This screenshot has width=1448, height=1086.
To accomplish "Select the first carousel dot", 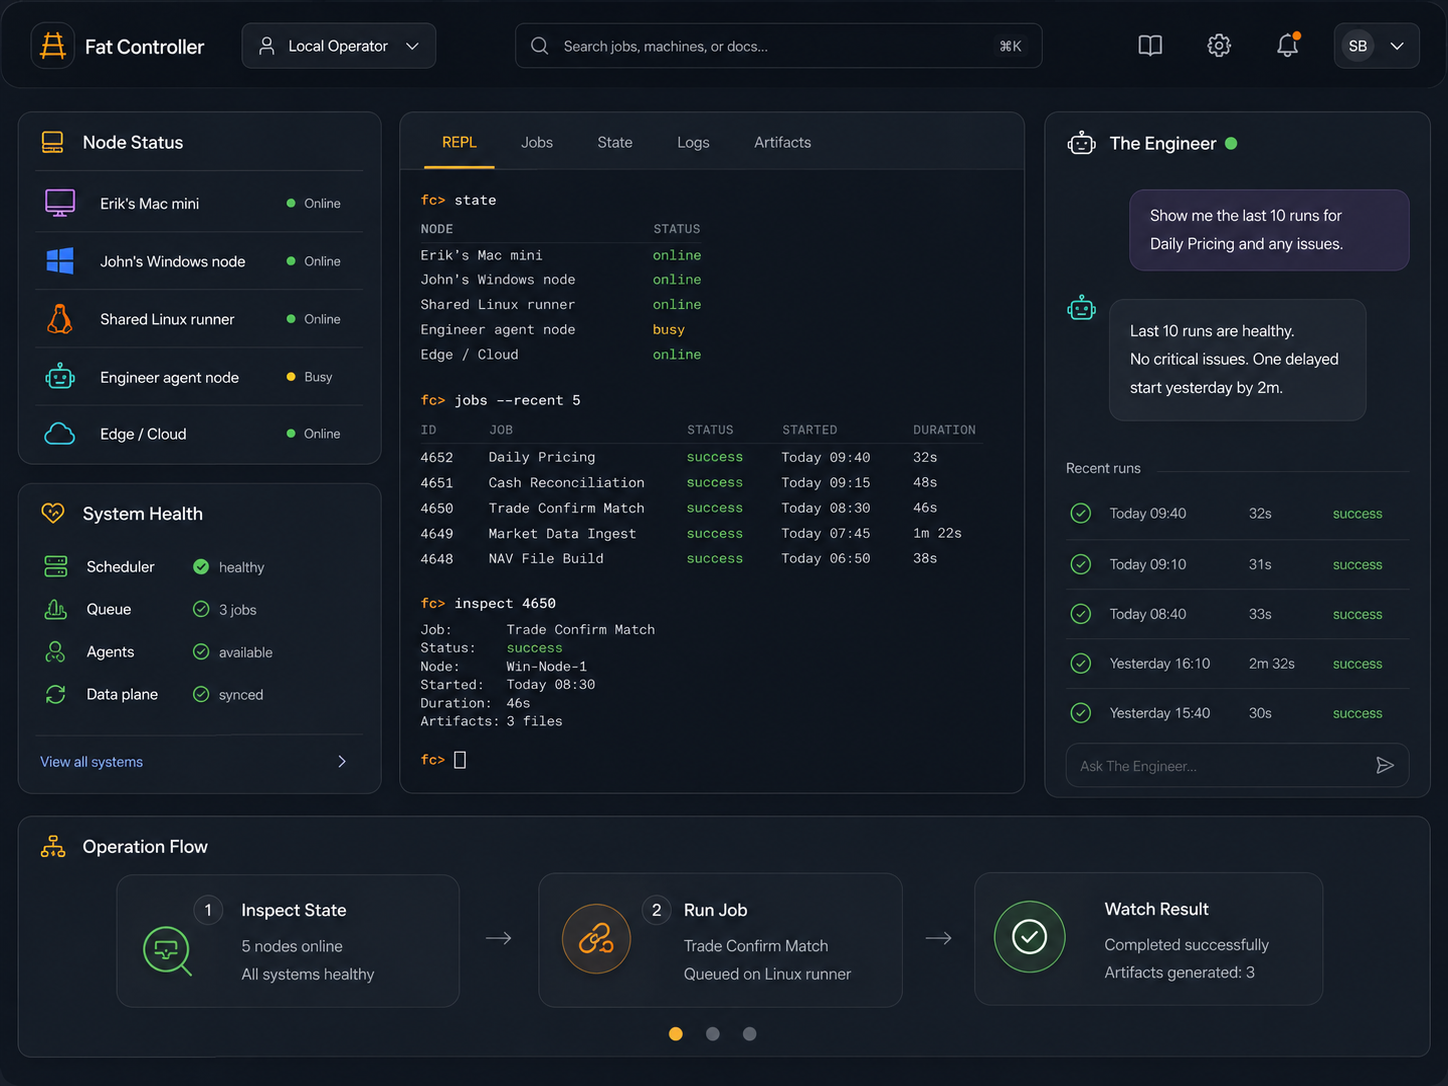I will [676, 1034].
